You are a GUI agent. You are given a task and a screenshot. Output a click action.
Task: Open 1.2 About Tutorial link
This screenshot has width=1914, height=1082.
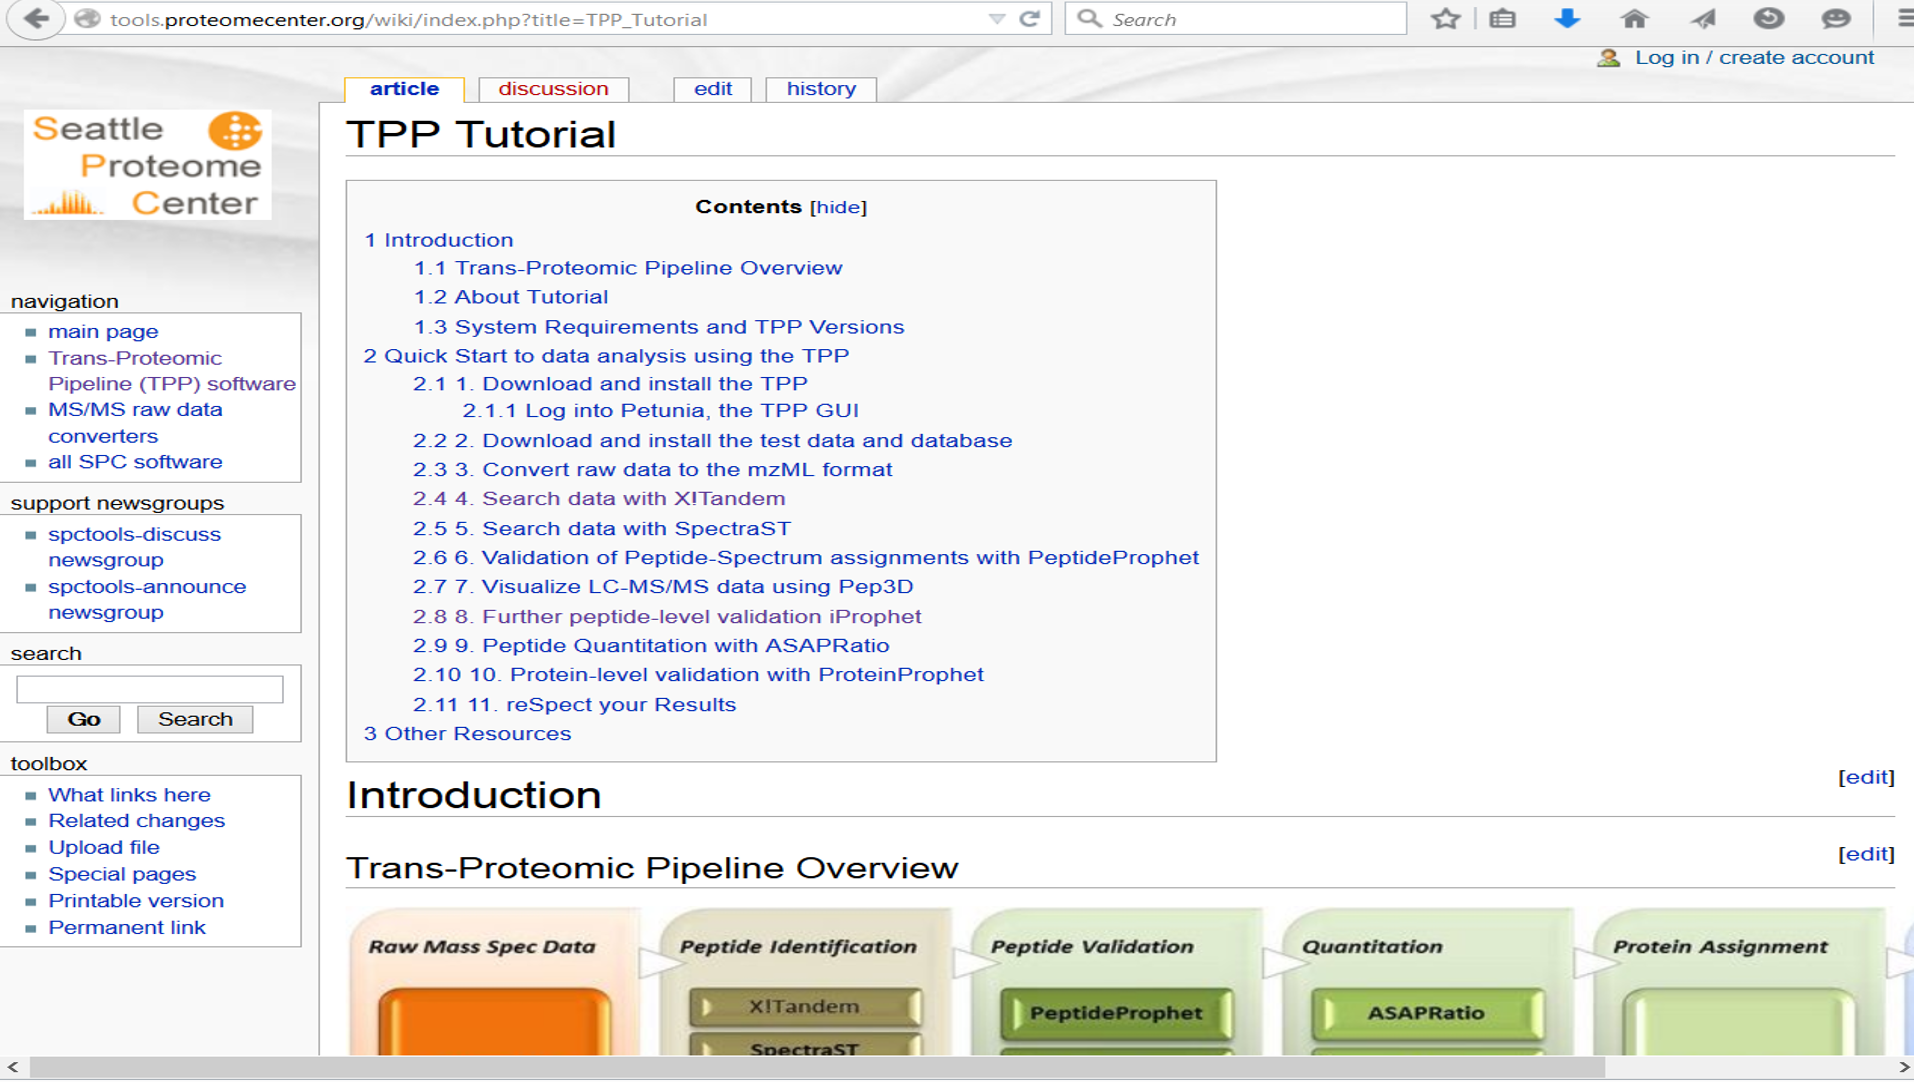tap(510, 297)
